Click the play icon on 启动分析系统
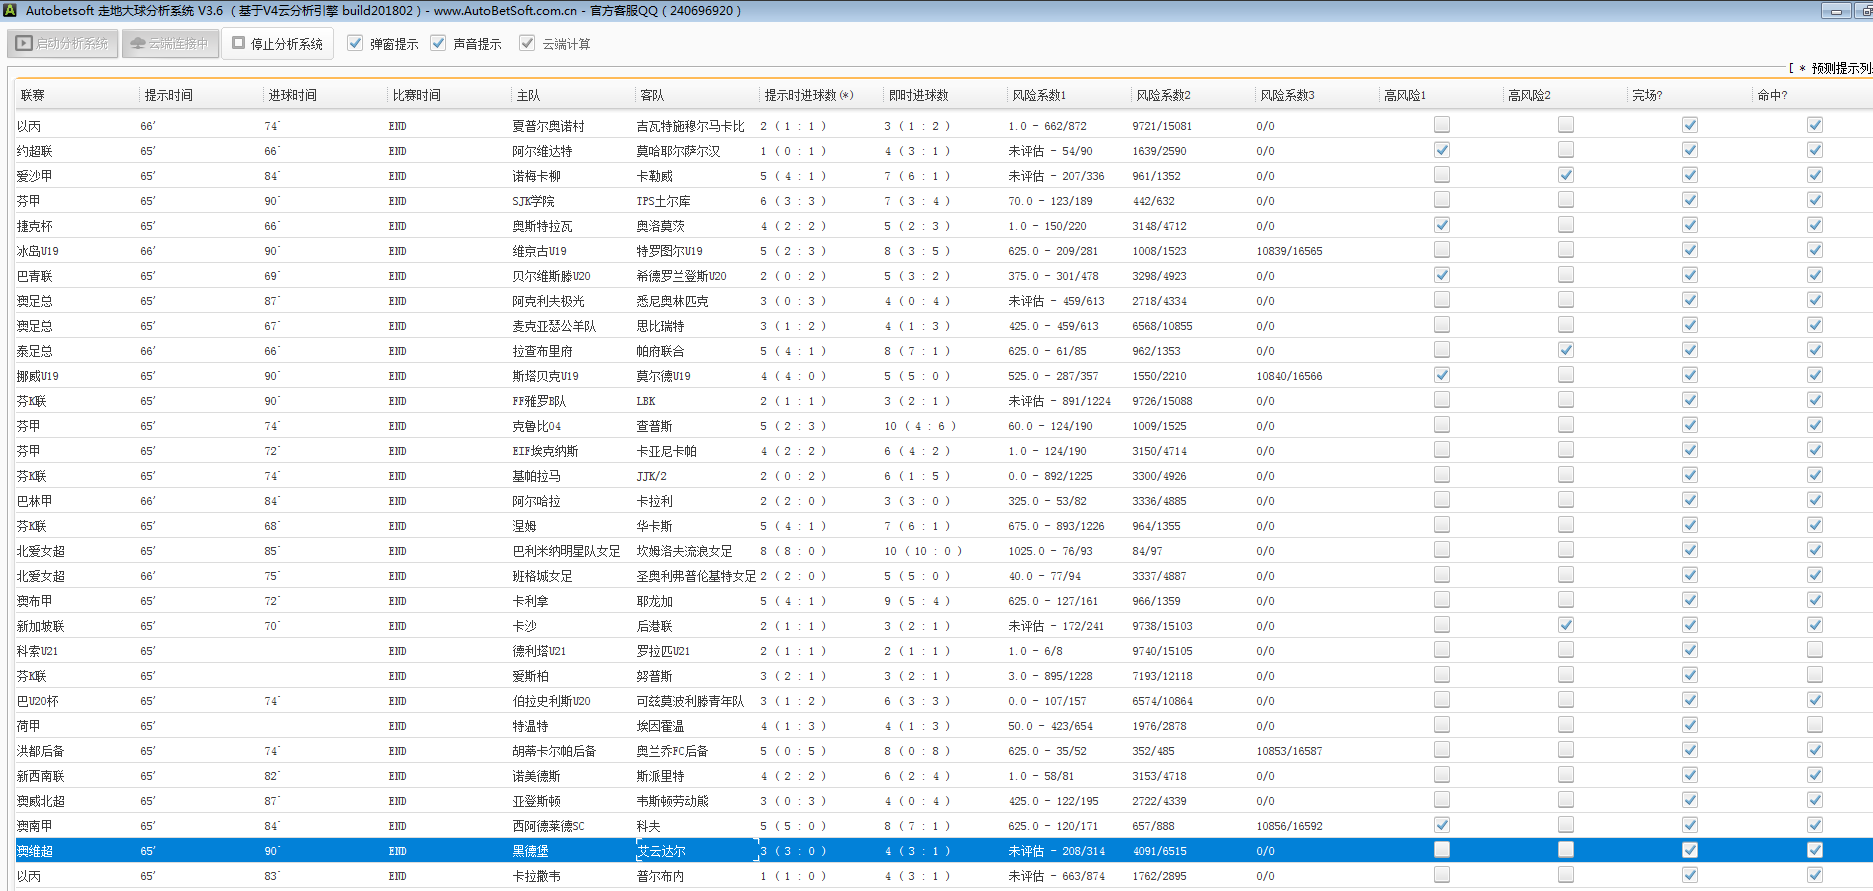Screen dimensions: 1873x891 tap(24, 44)
